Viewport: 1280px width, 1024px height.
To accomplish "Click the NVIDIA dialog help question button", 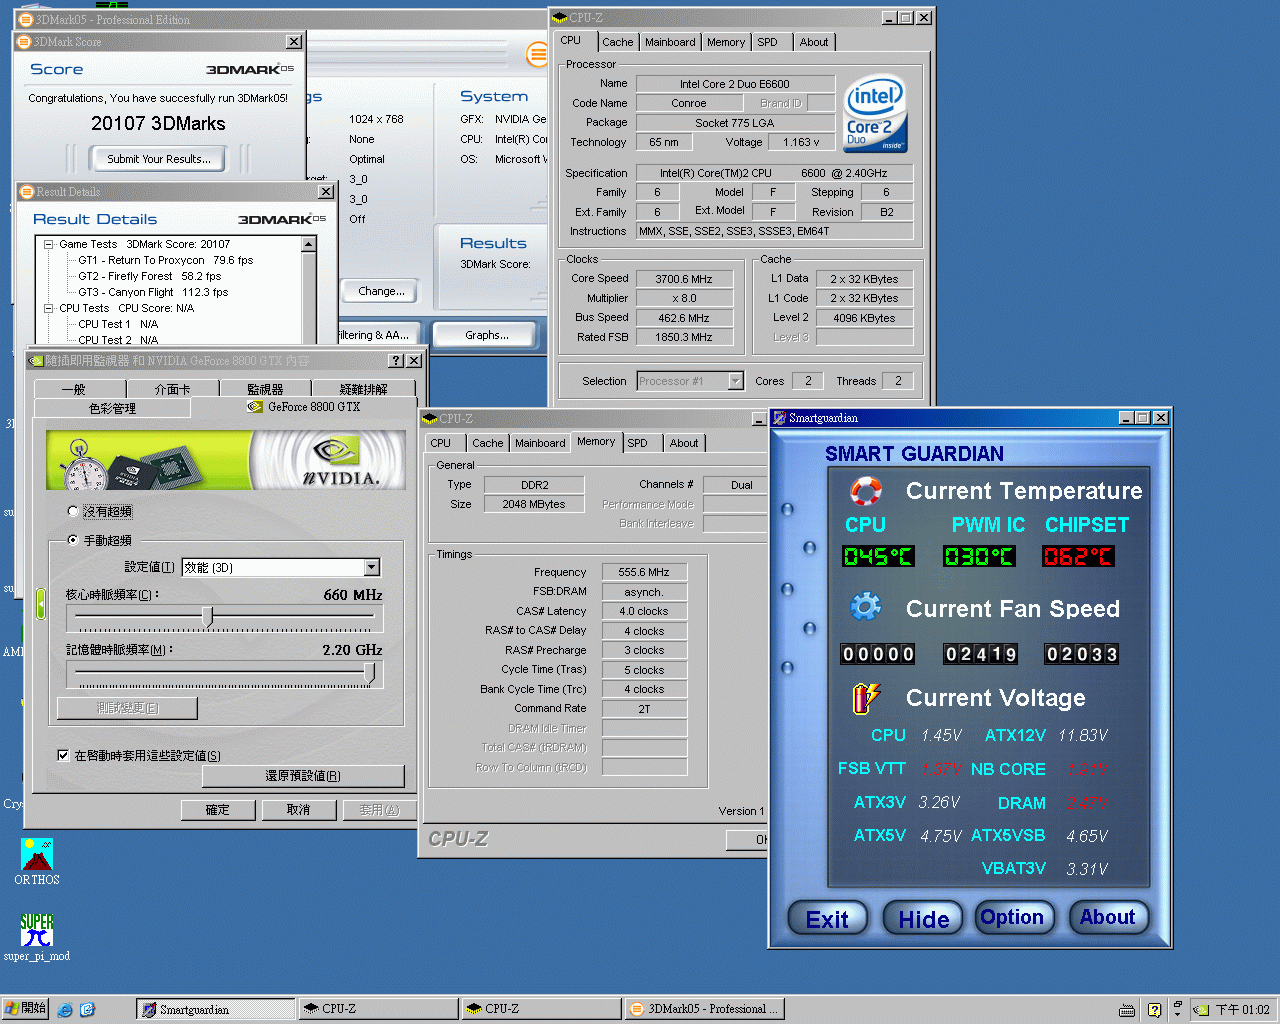I will pos(396,361).
